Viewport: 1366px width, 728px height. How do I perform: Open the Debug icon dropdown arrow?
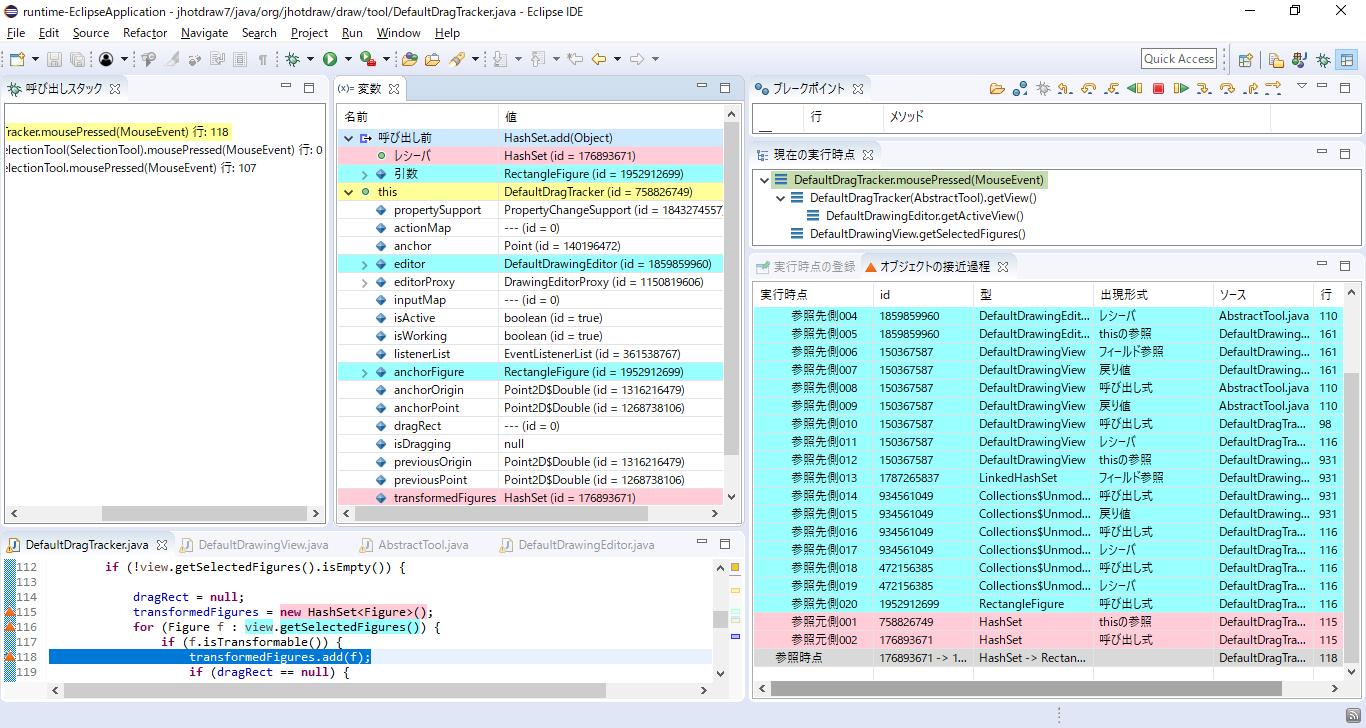coord(311,59)
